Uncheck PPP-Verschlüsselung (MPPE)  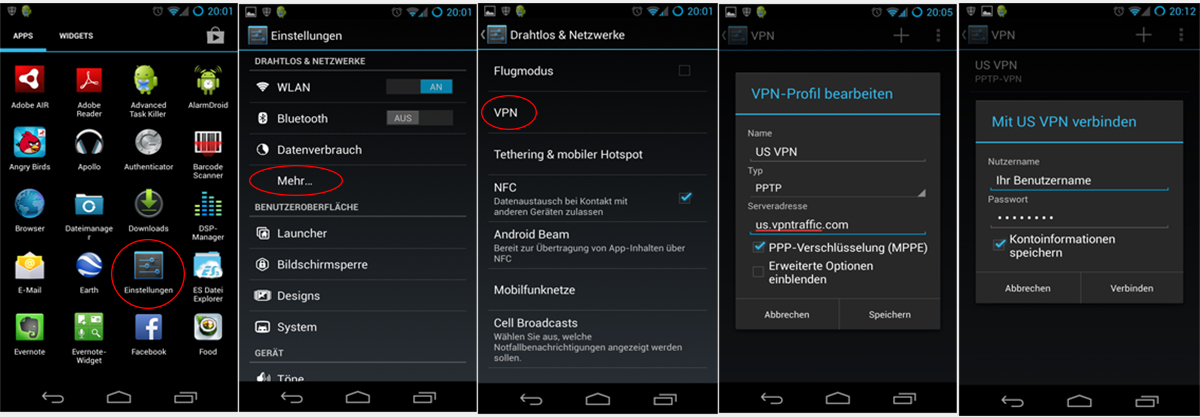tap(758, 247)
